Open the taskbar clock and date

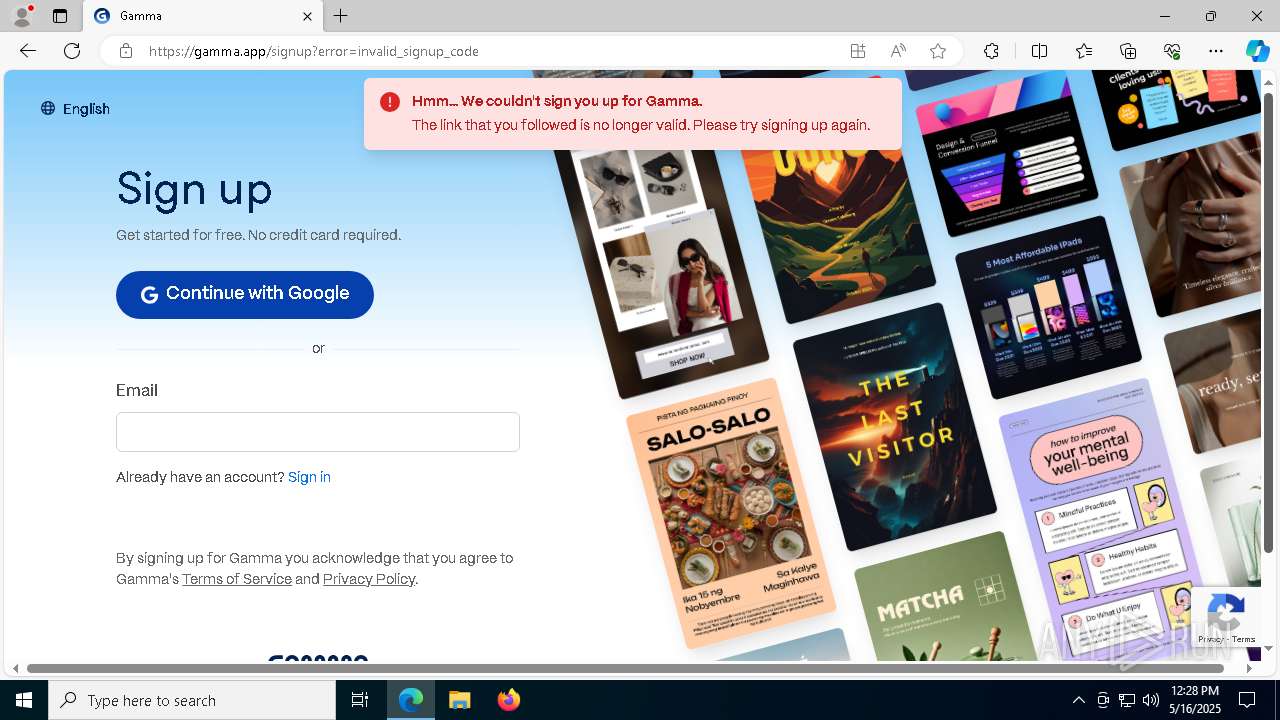pos(1194,700)
